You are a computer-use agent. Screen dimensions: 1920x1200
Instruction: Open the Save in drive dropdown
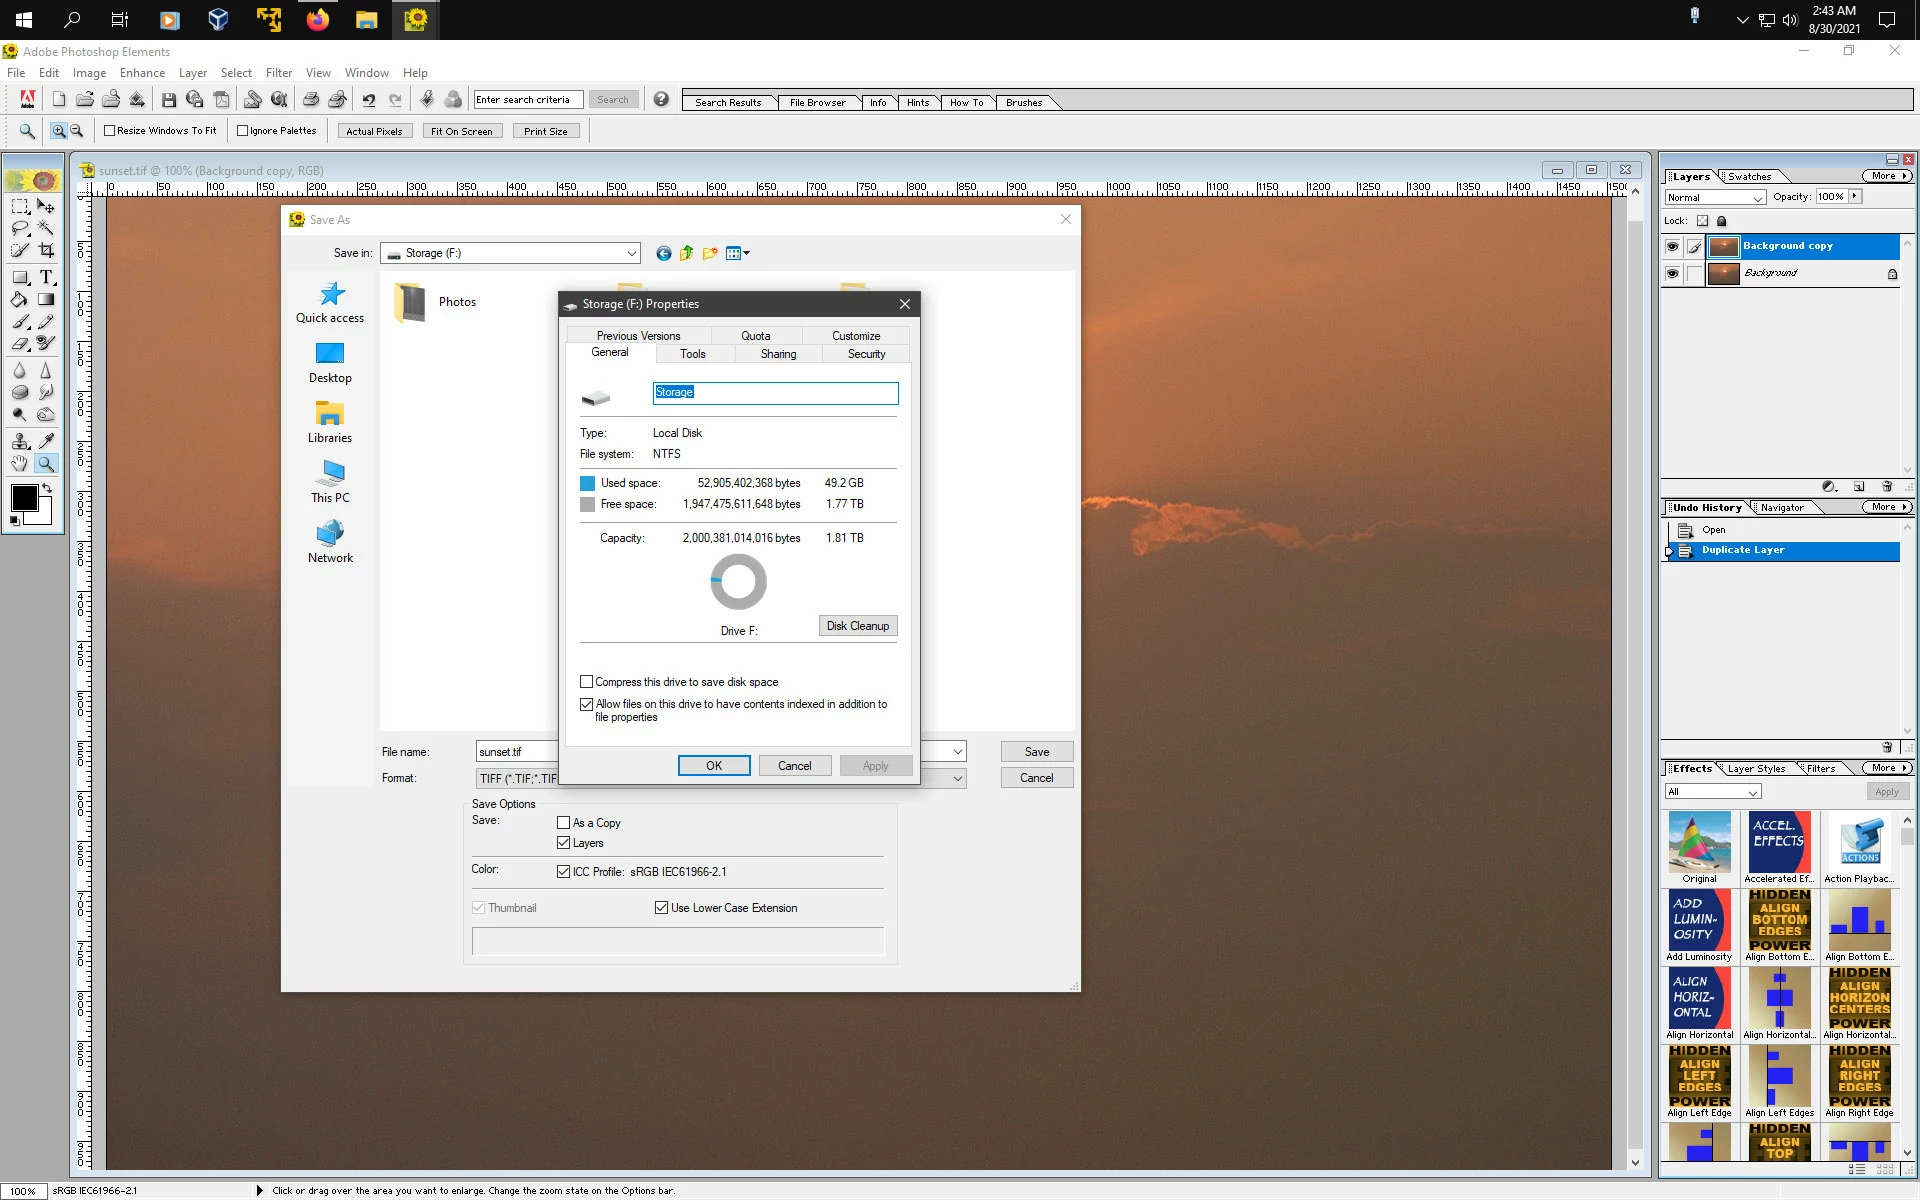point(631,254)
